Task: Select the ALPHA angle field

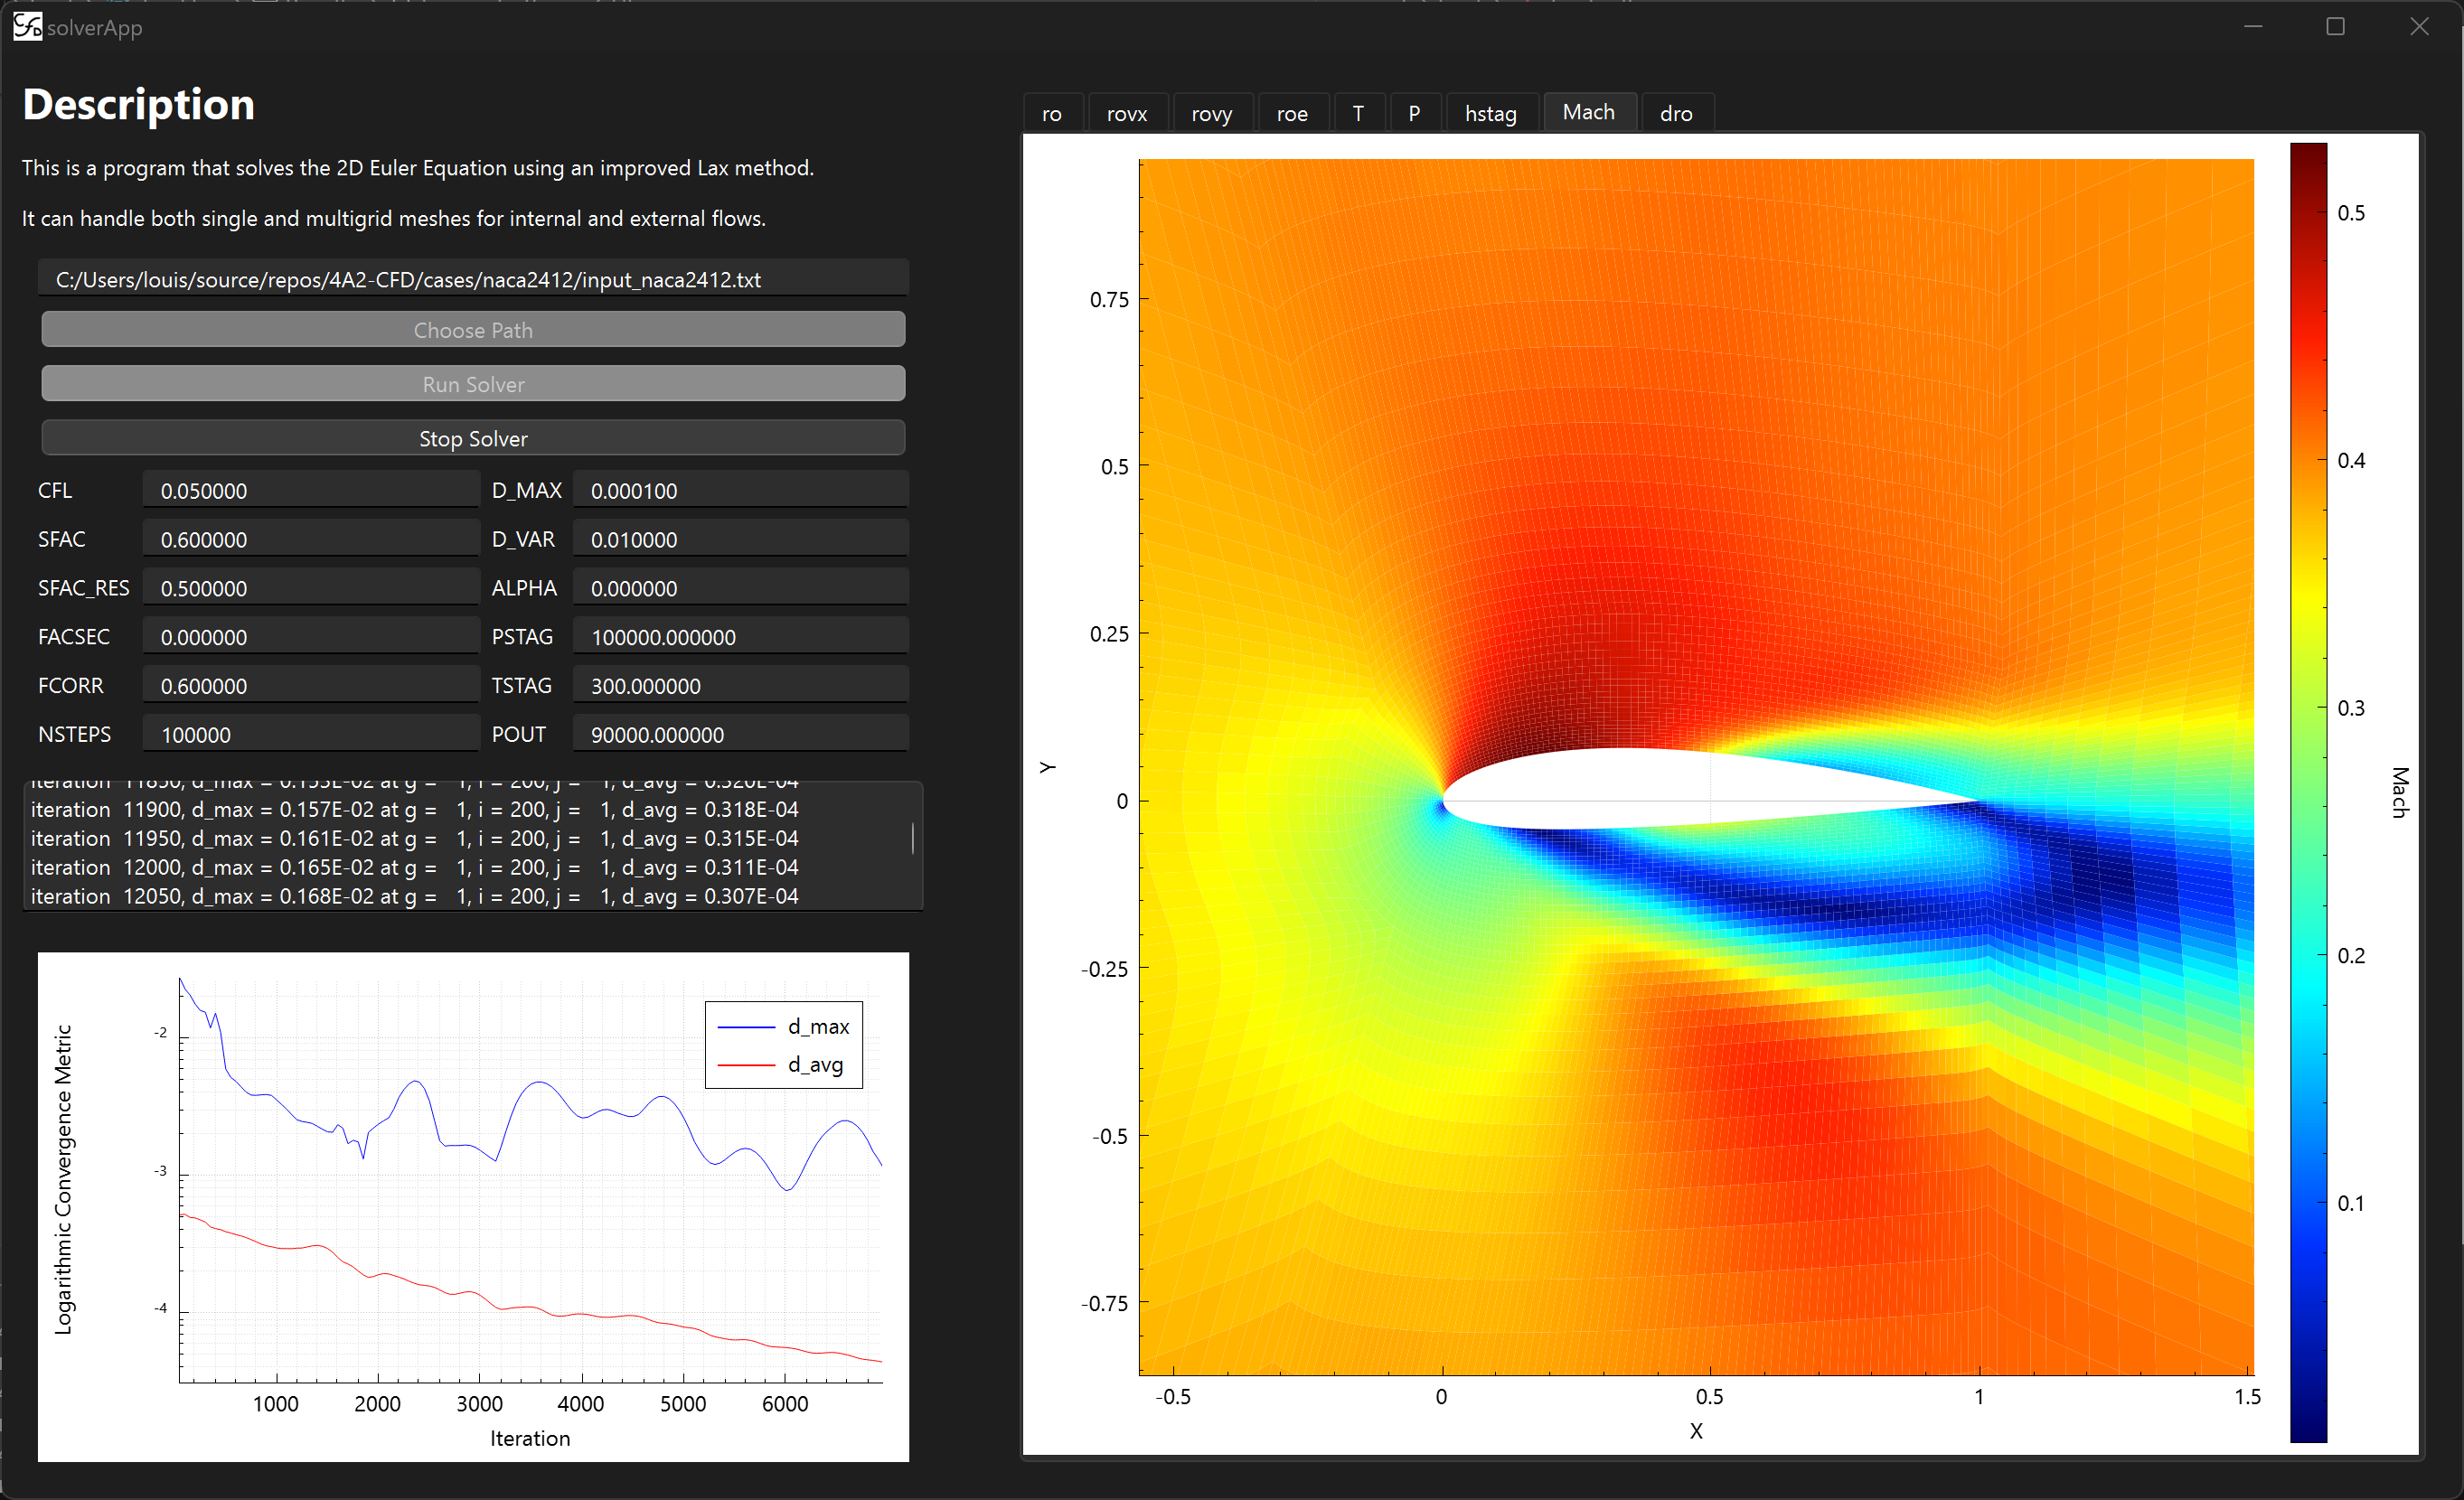Action: click(x=739, y=588)
